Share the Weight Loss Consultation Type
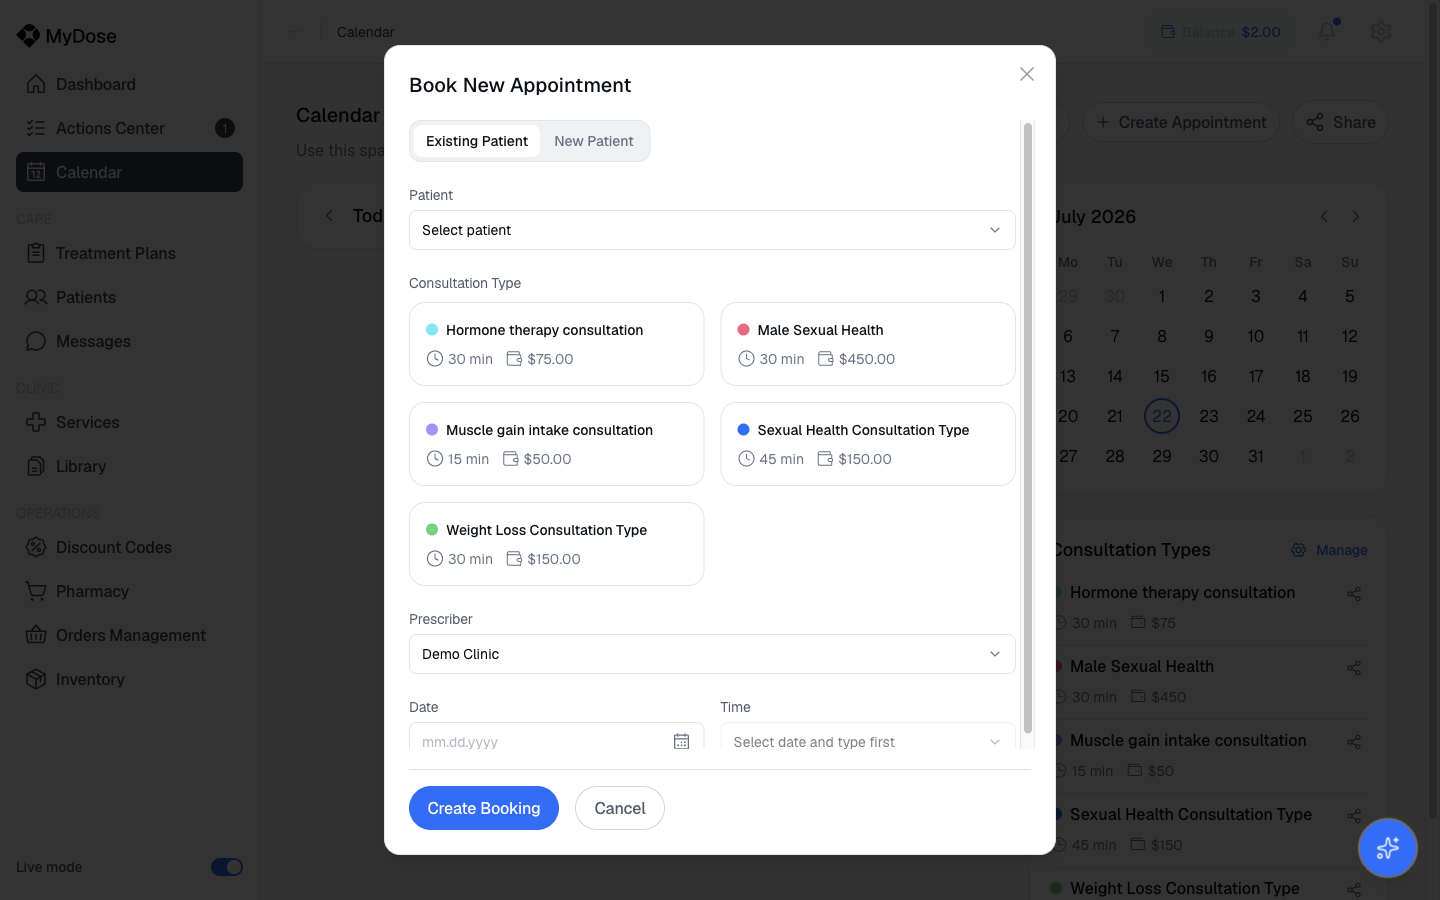 pyautogui.click(x=1354, y=889)
